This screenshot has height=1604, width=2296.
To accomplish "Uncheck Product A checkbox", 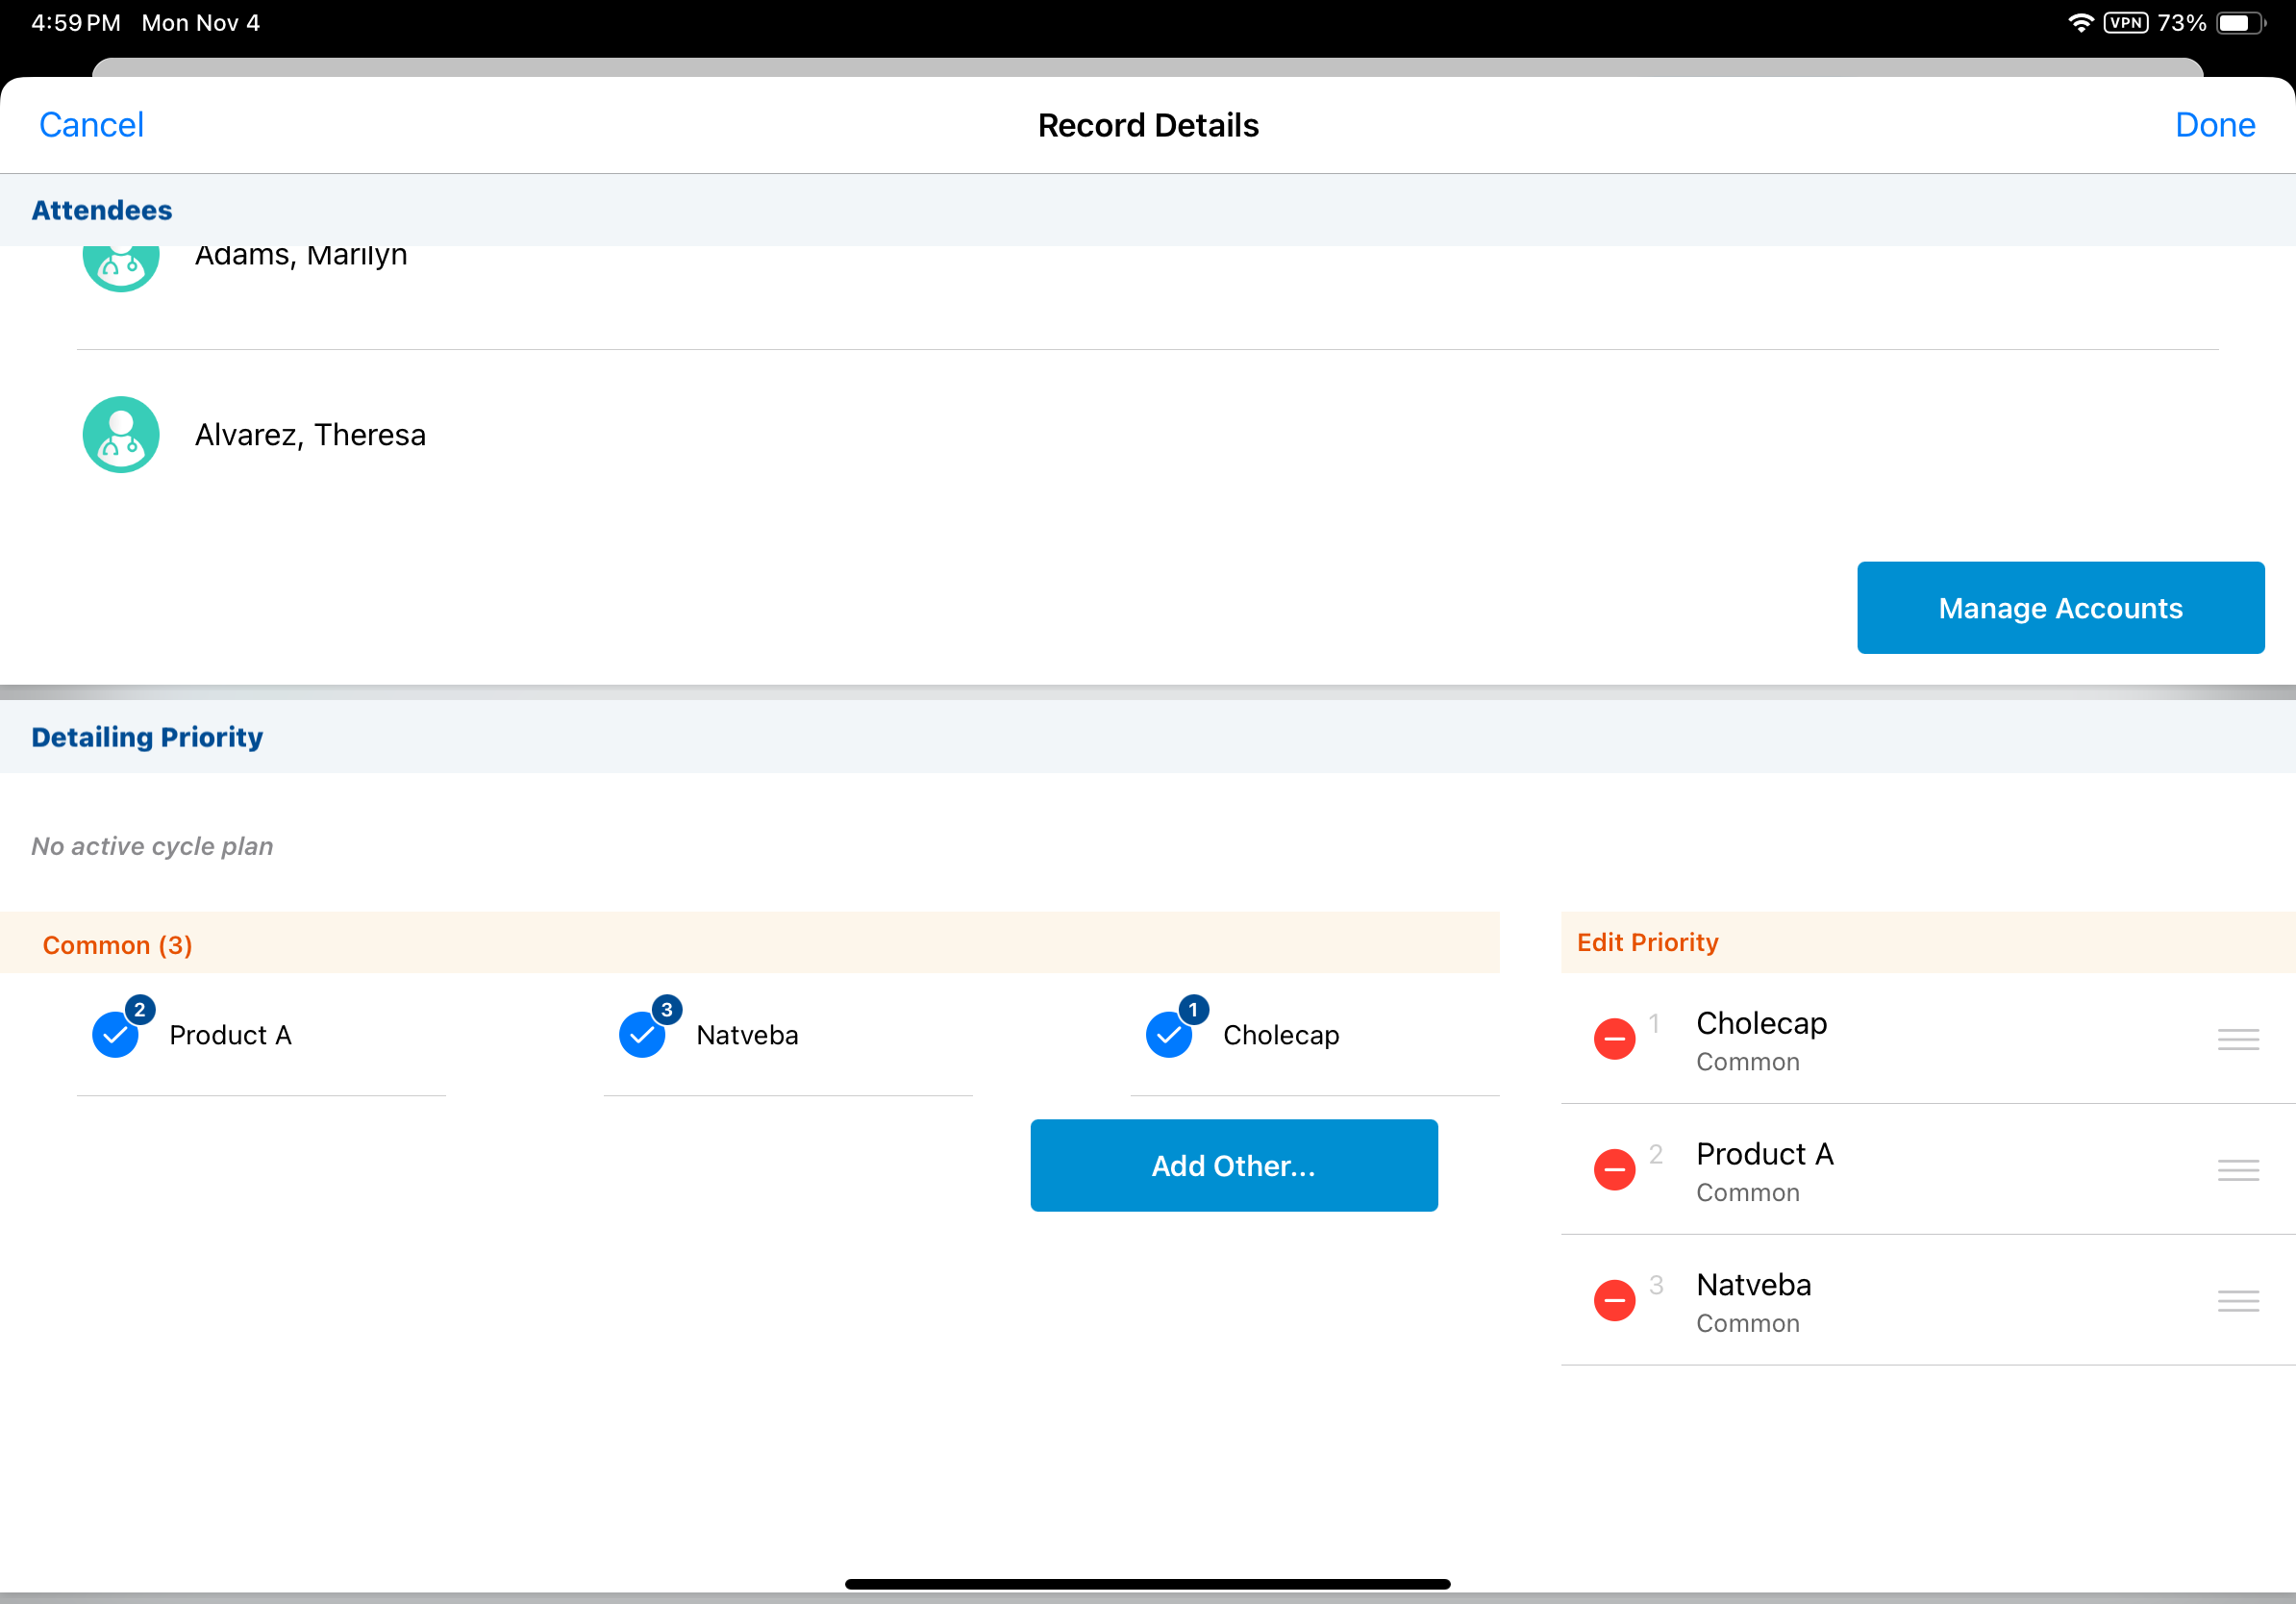I will (x=116, y=1035).
